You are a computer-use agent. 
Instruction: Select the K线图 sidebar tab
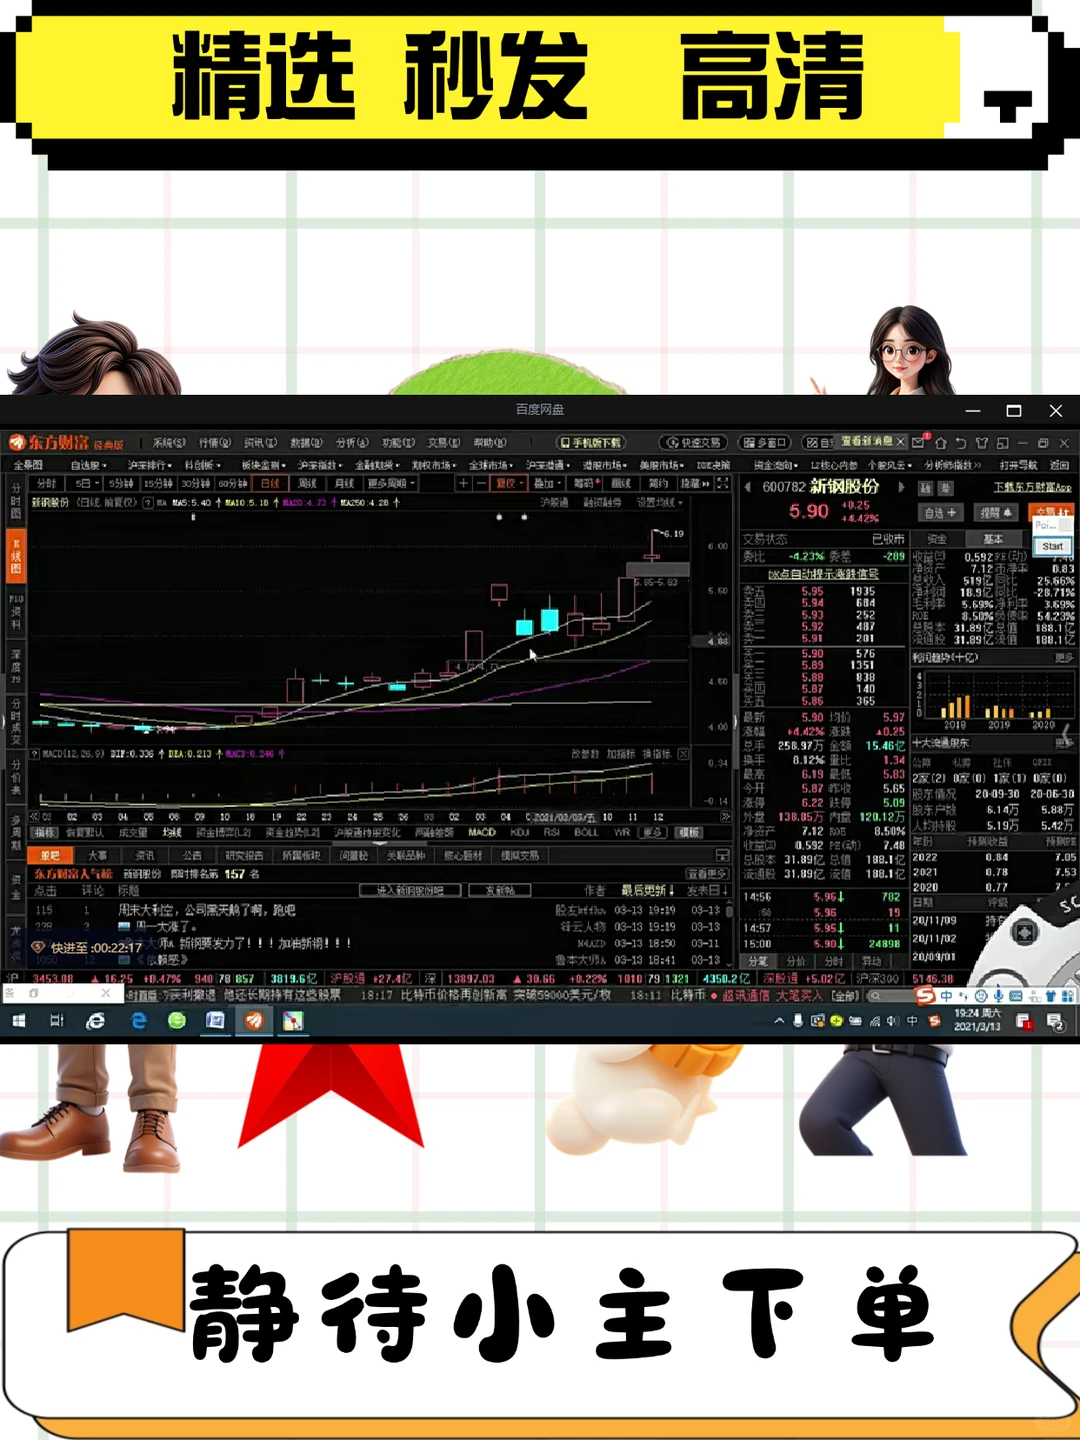16,555
